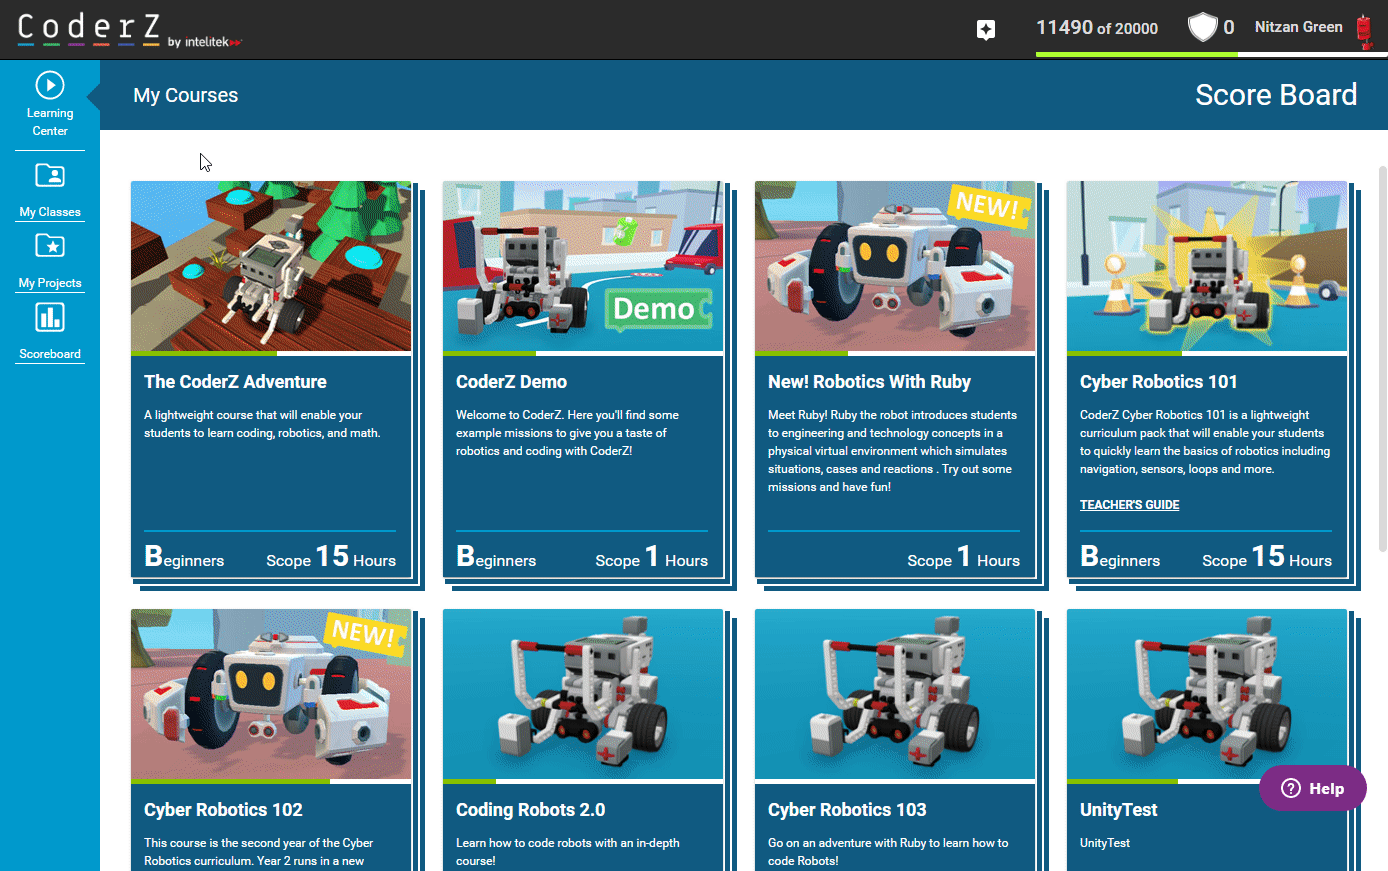The height and width of the screenshot is (871, 1388).
Task: Click the Cyber Robotics 101 course thumbnail
Action: (1207, 266)
